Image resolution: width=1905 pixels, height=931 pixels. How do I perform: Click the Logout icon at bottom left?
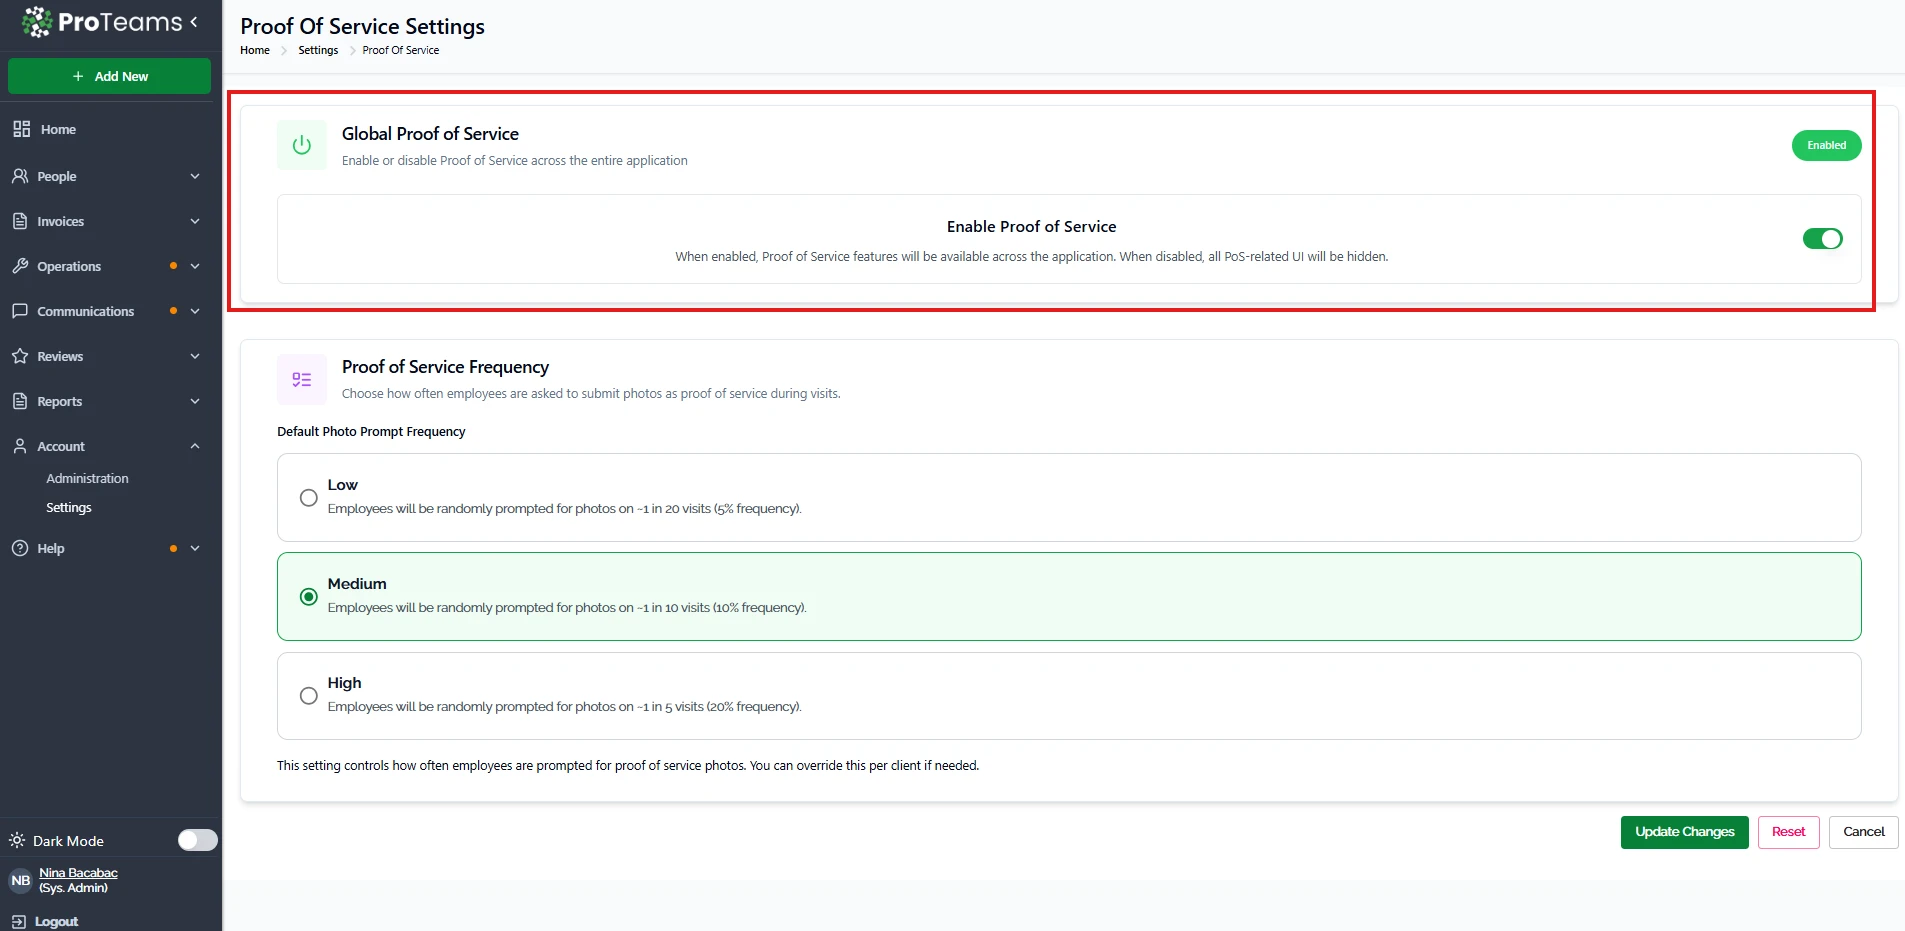tap(18, 921)
